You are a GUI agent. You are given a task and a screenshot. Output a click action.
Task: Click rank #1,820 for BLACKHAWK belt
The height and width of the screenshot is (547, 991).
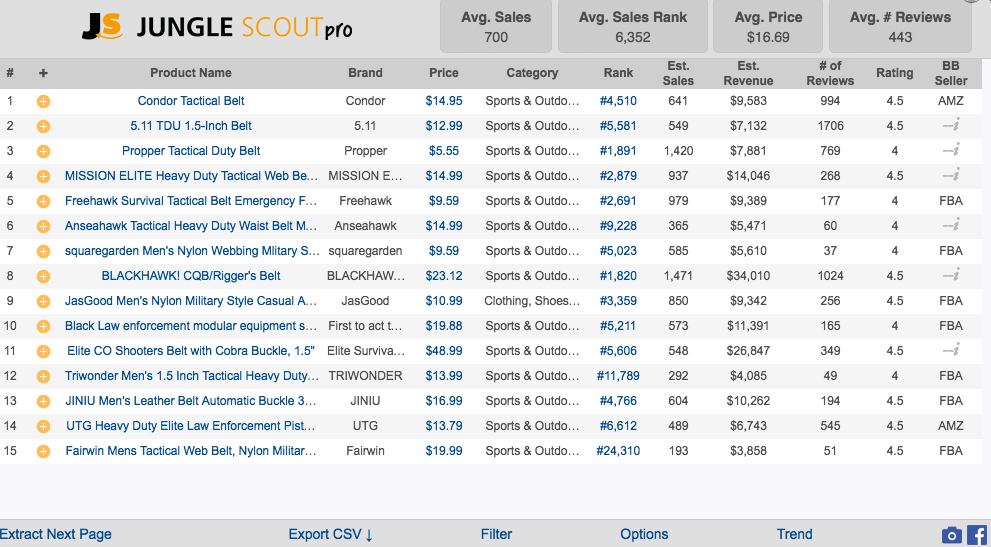[x=618, y=276]
